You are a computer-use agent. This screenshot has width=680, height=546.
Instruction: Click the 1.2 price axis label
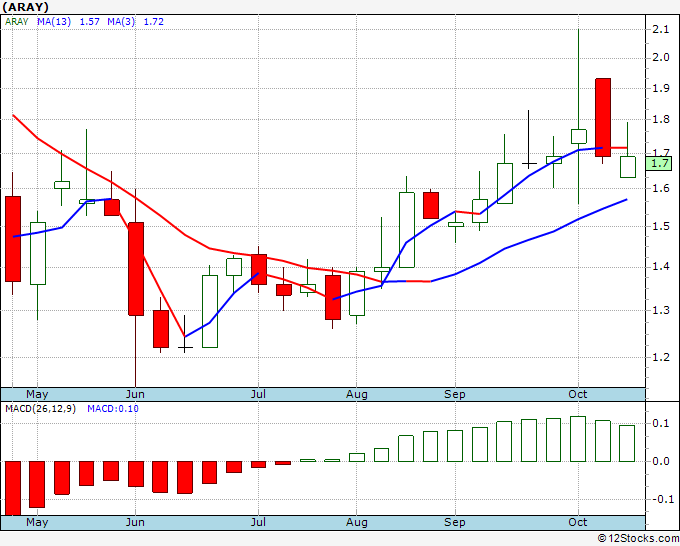(x=661, y=357)
